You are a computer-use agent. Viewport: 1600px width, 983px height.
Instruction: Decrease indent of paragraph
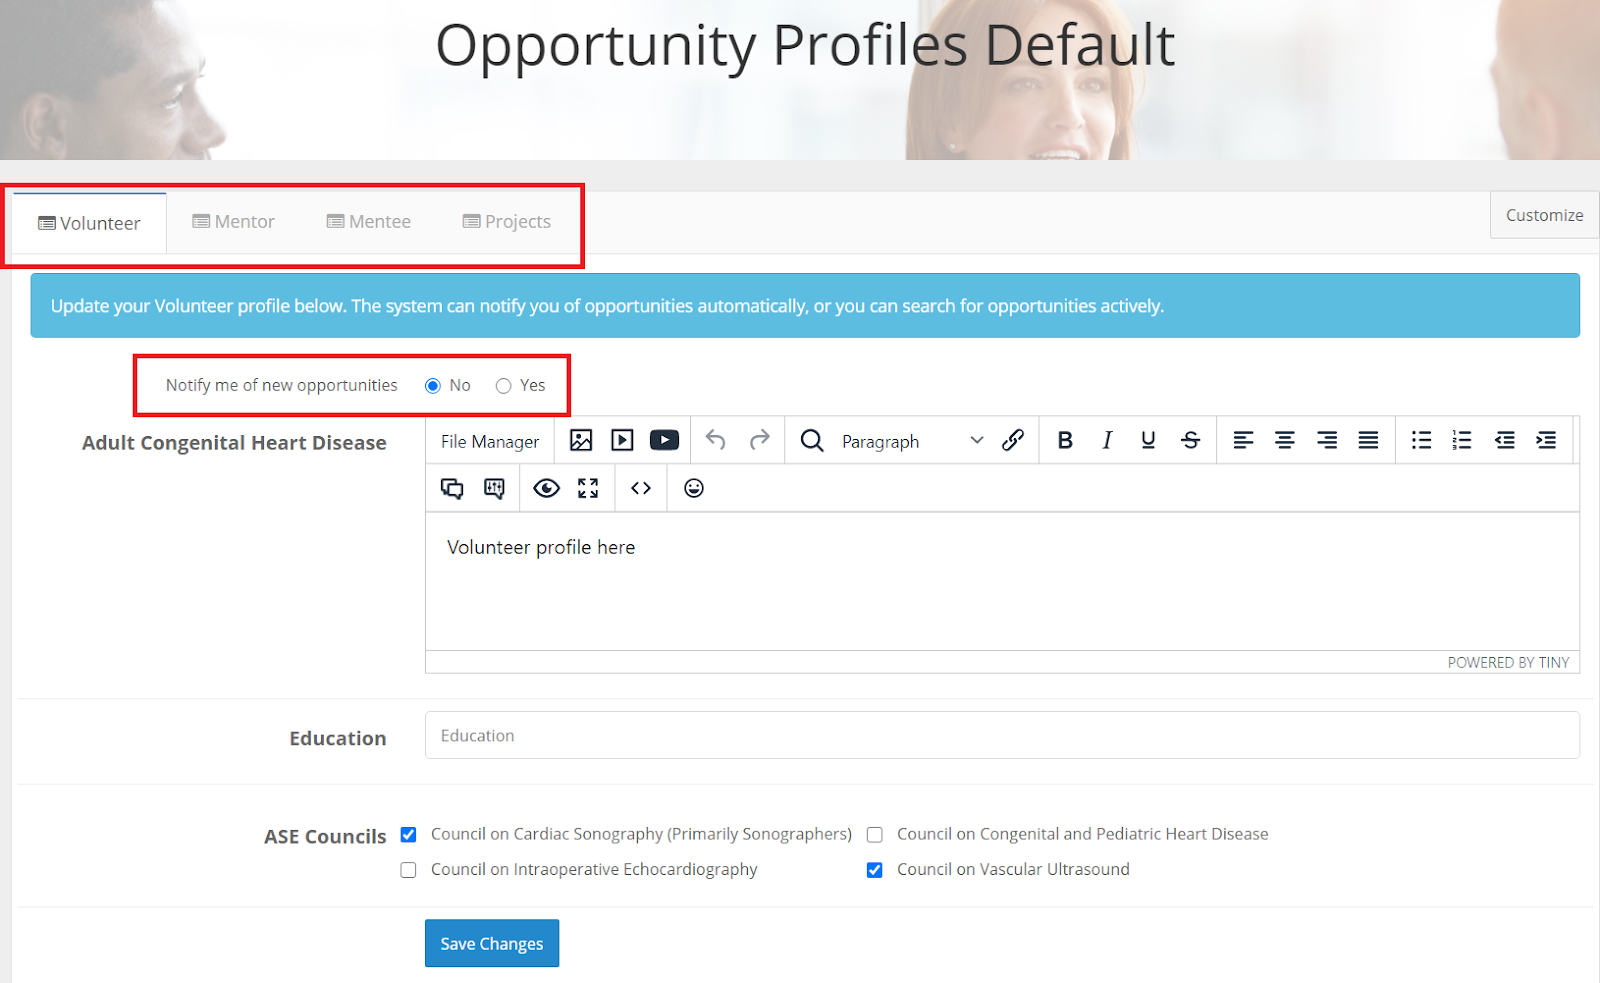click(x=1504, y=440)
